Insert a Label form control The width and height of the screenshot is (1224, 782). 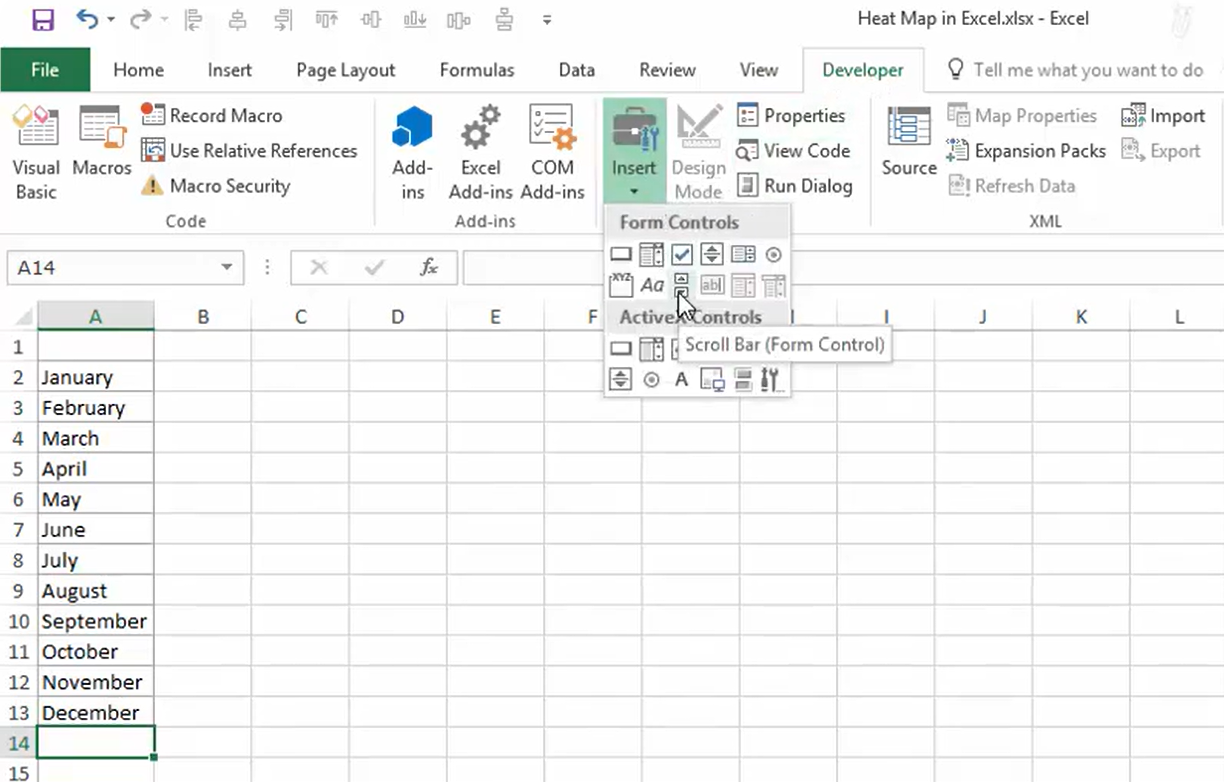(x=651, y=286)
